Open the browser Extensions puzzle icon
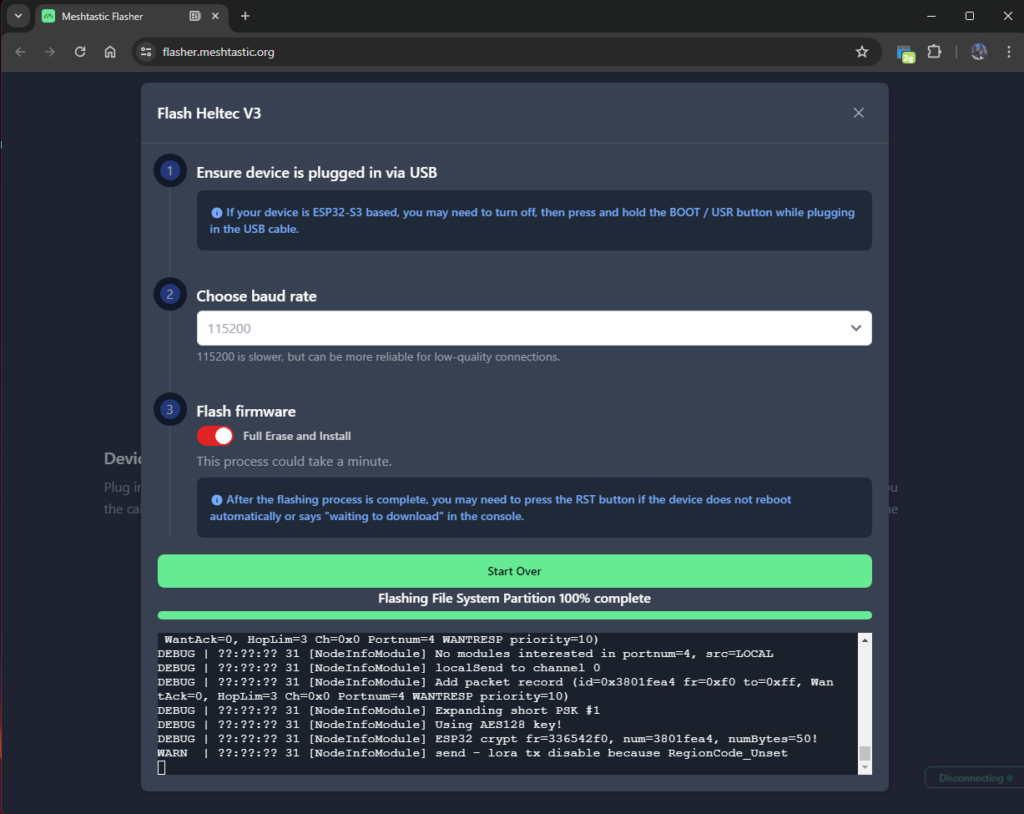Viewport: 1024px width, 814px height. 935,52
